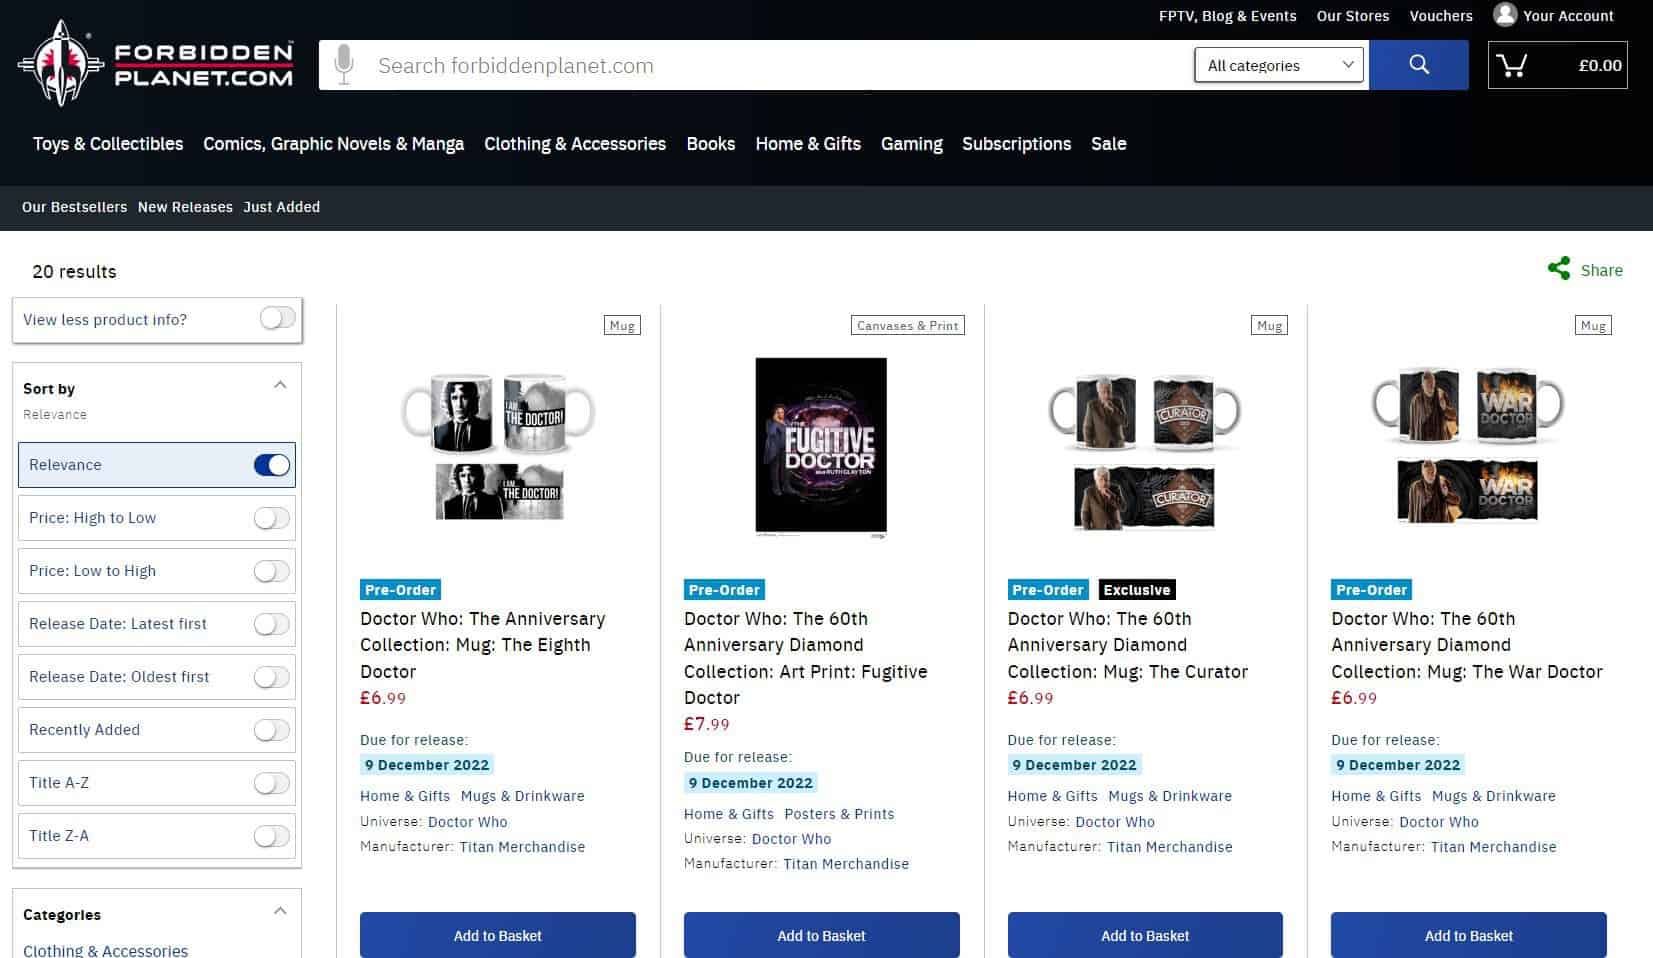Image resolution: width=1653 pixels, height=958 pixels.
Task: Click Pre-Order badge on Eighth Doctor mug
Action: (x=400, y=590)
